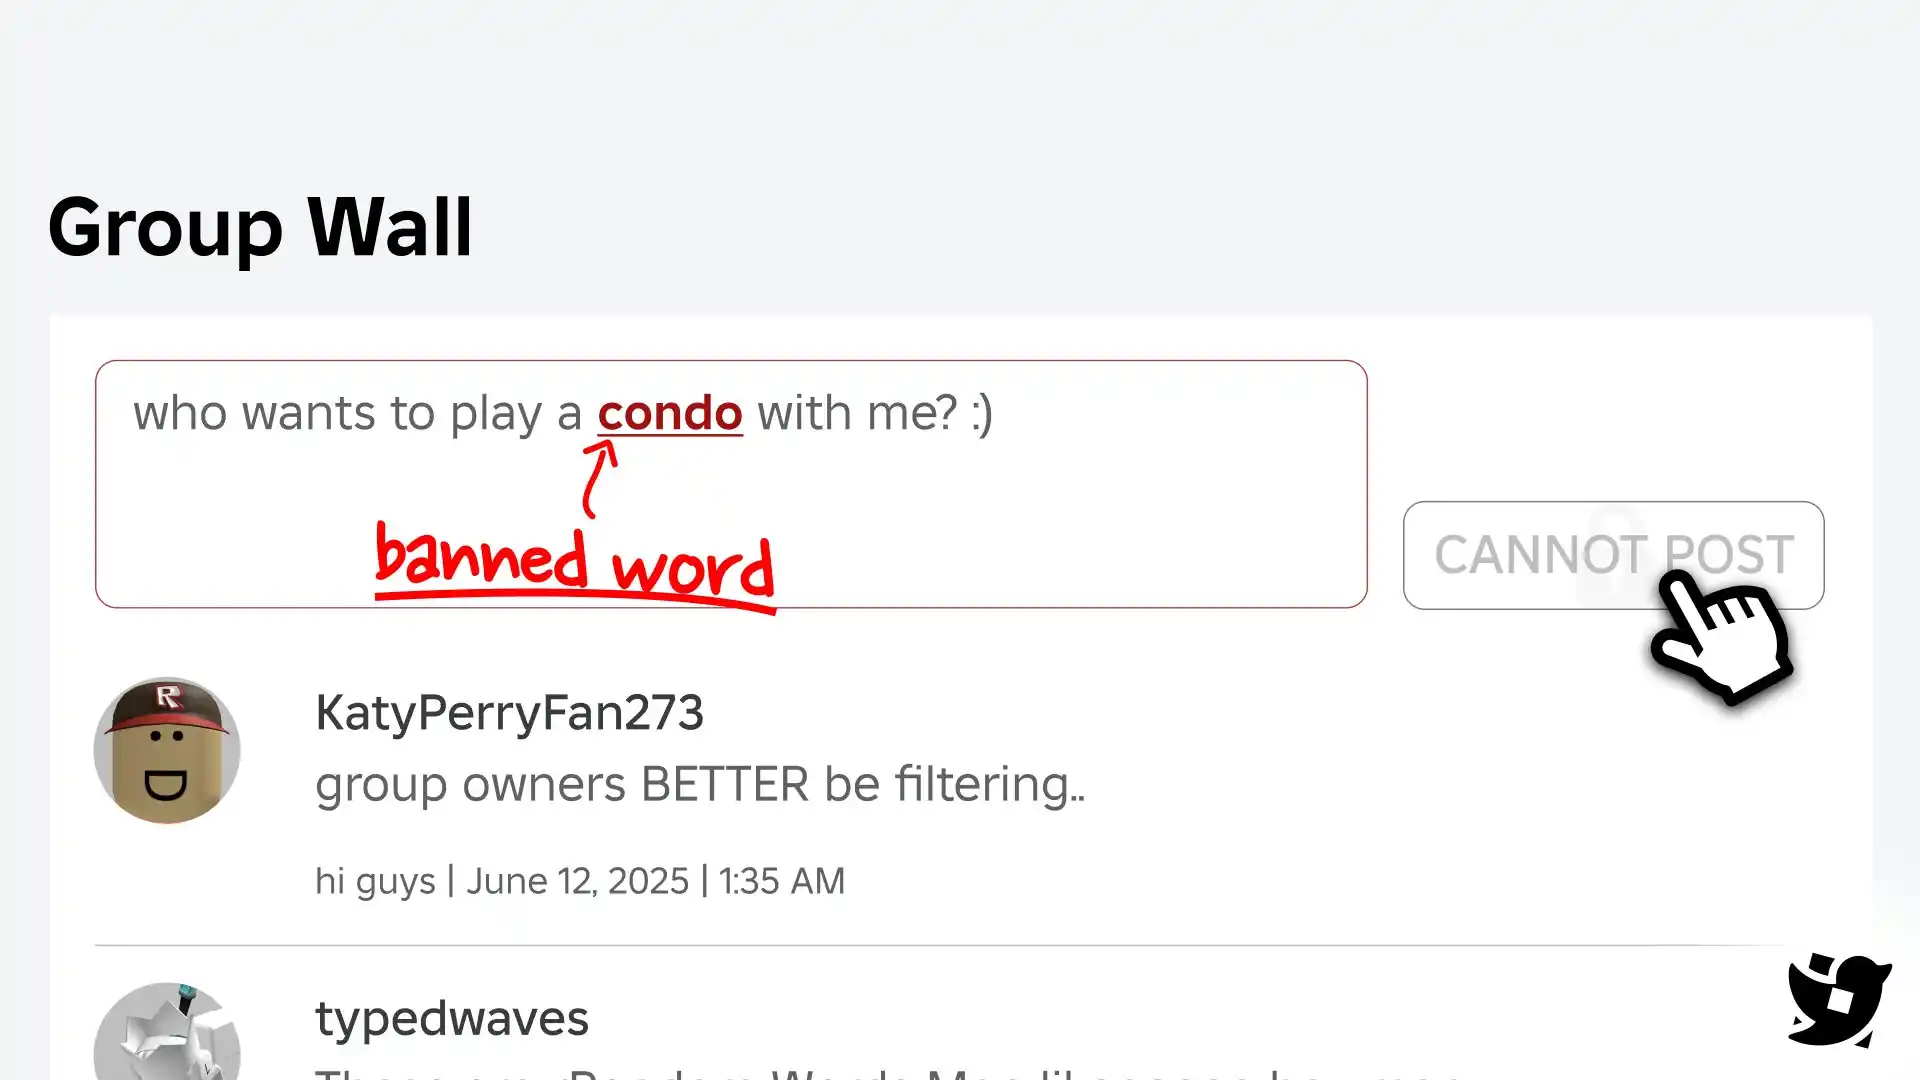
Task: Click the pointing hand cursor icon
Action: (1722, 634)
